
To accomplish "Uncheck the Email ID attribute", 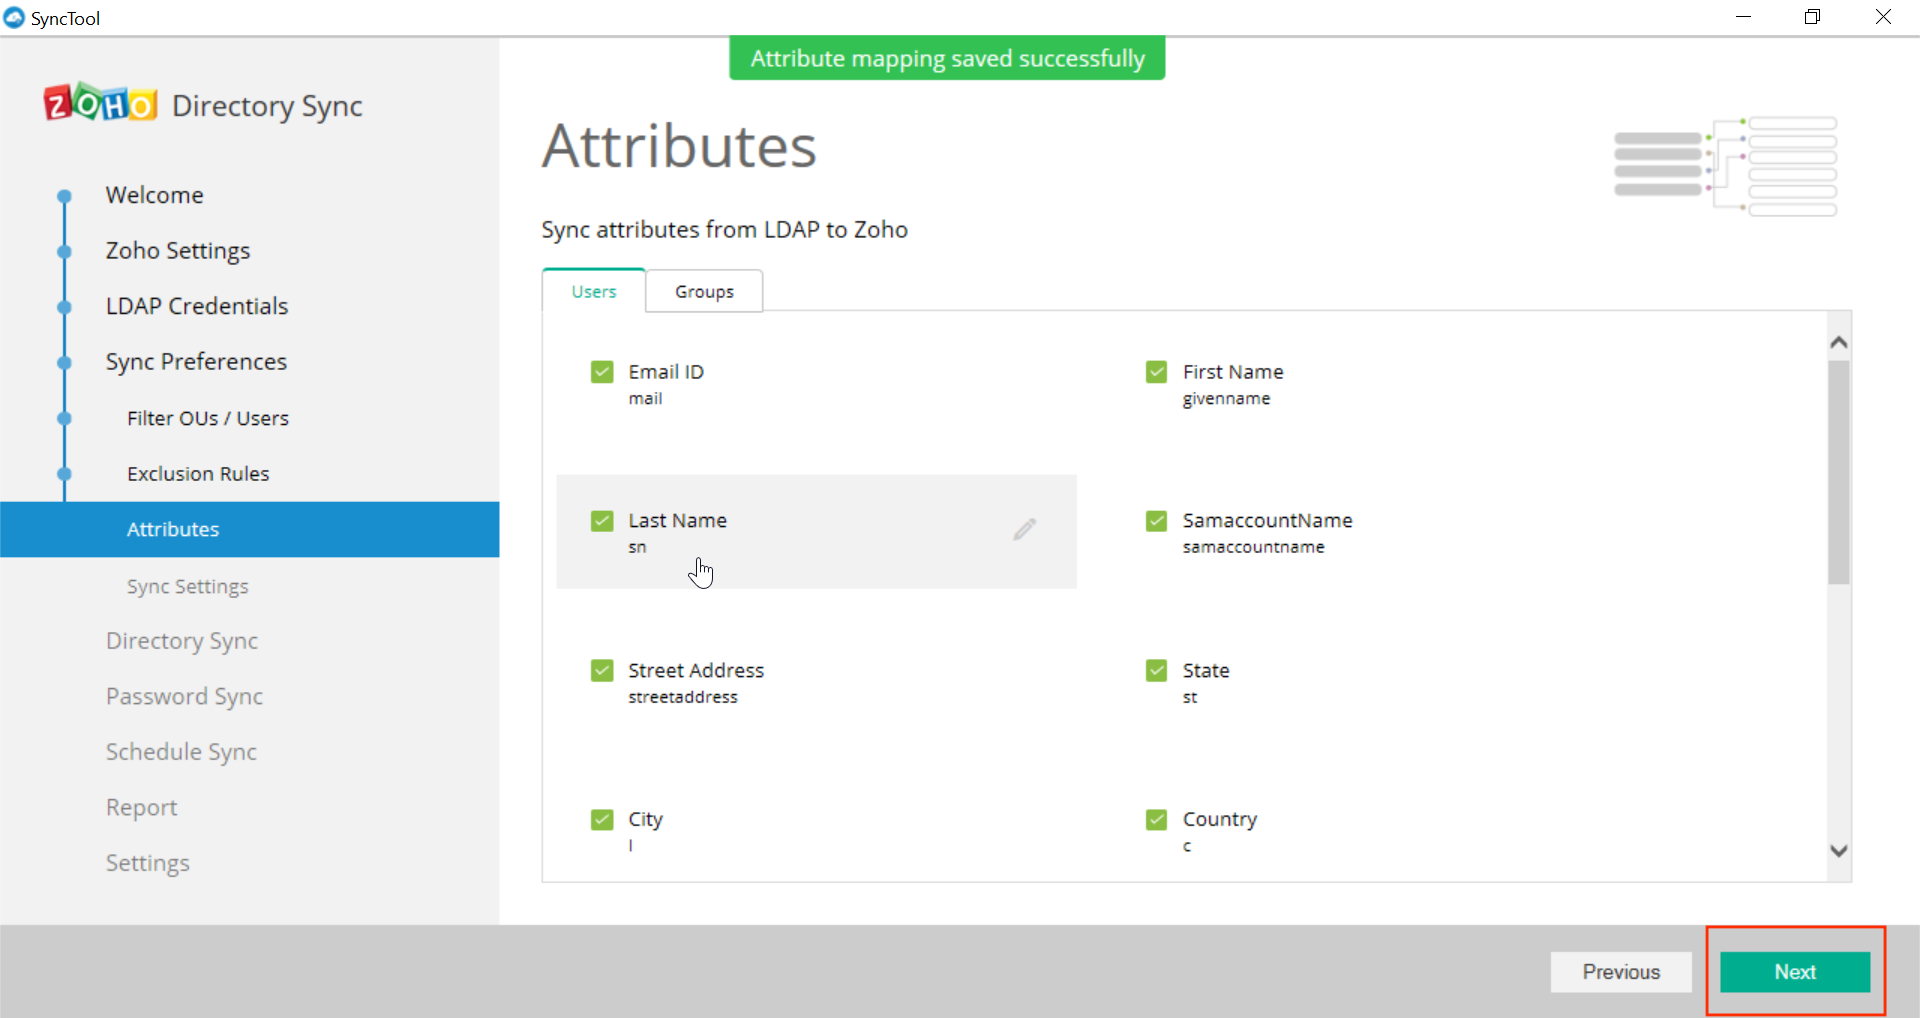I will tap(602, 371).
